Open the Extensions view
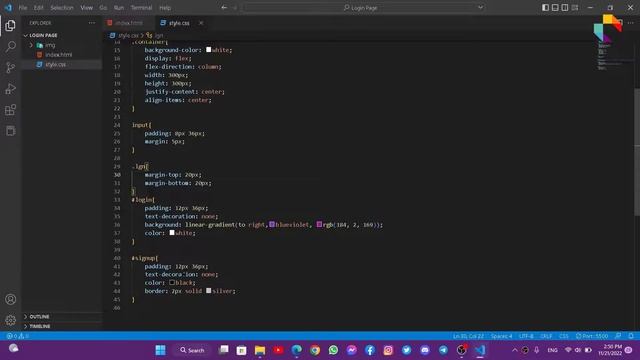Image resolution: width=640 pixels, height=360 pixels. (11, 110)
